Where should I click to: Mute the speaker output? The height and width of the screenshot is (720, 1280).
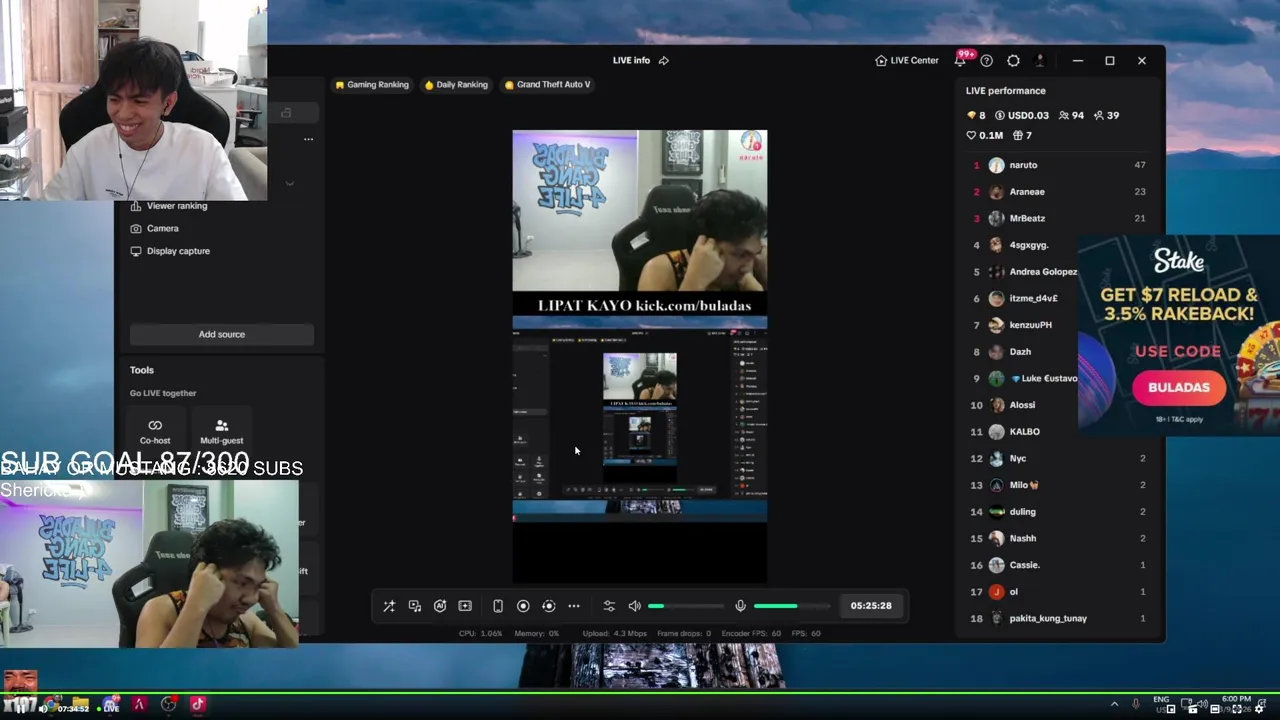(x=634, y=606)
